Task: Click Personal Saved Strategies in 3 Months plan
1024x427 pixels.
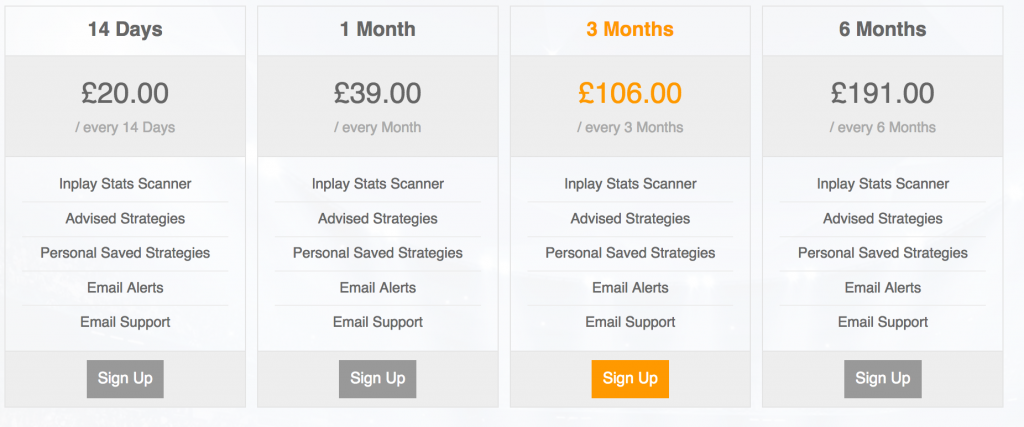Action: tap(630, 253)
